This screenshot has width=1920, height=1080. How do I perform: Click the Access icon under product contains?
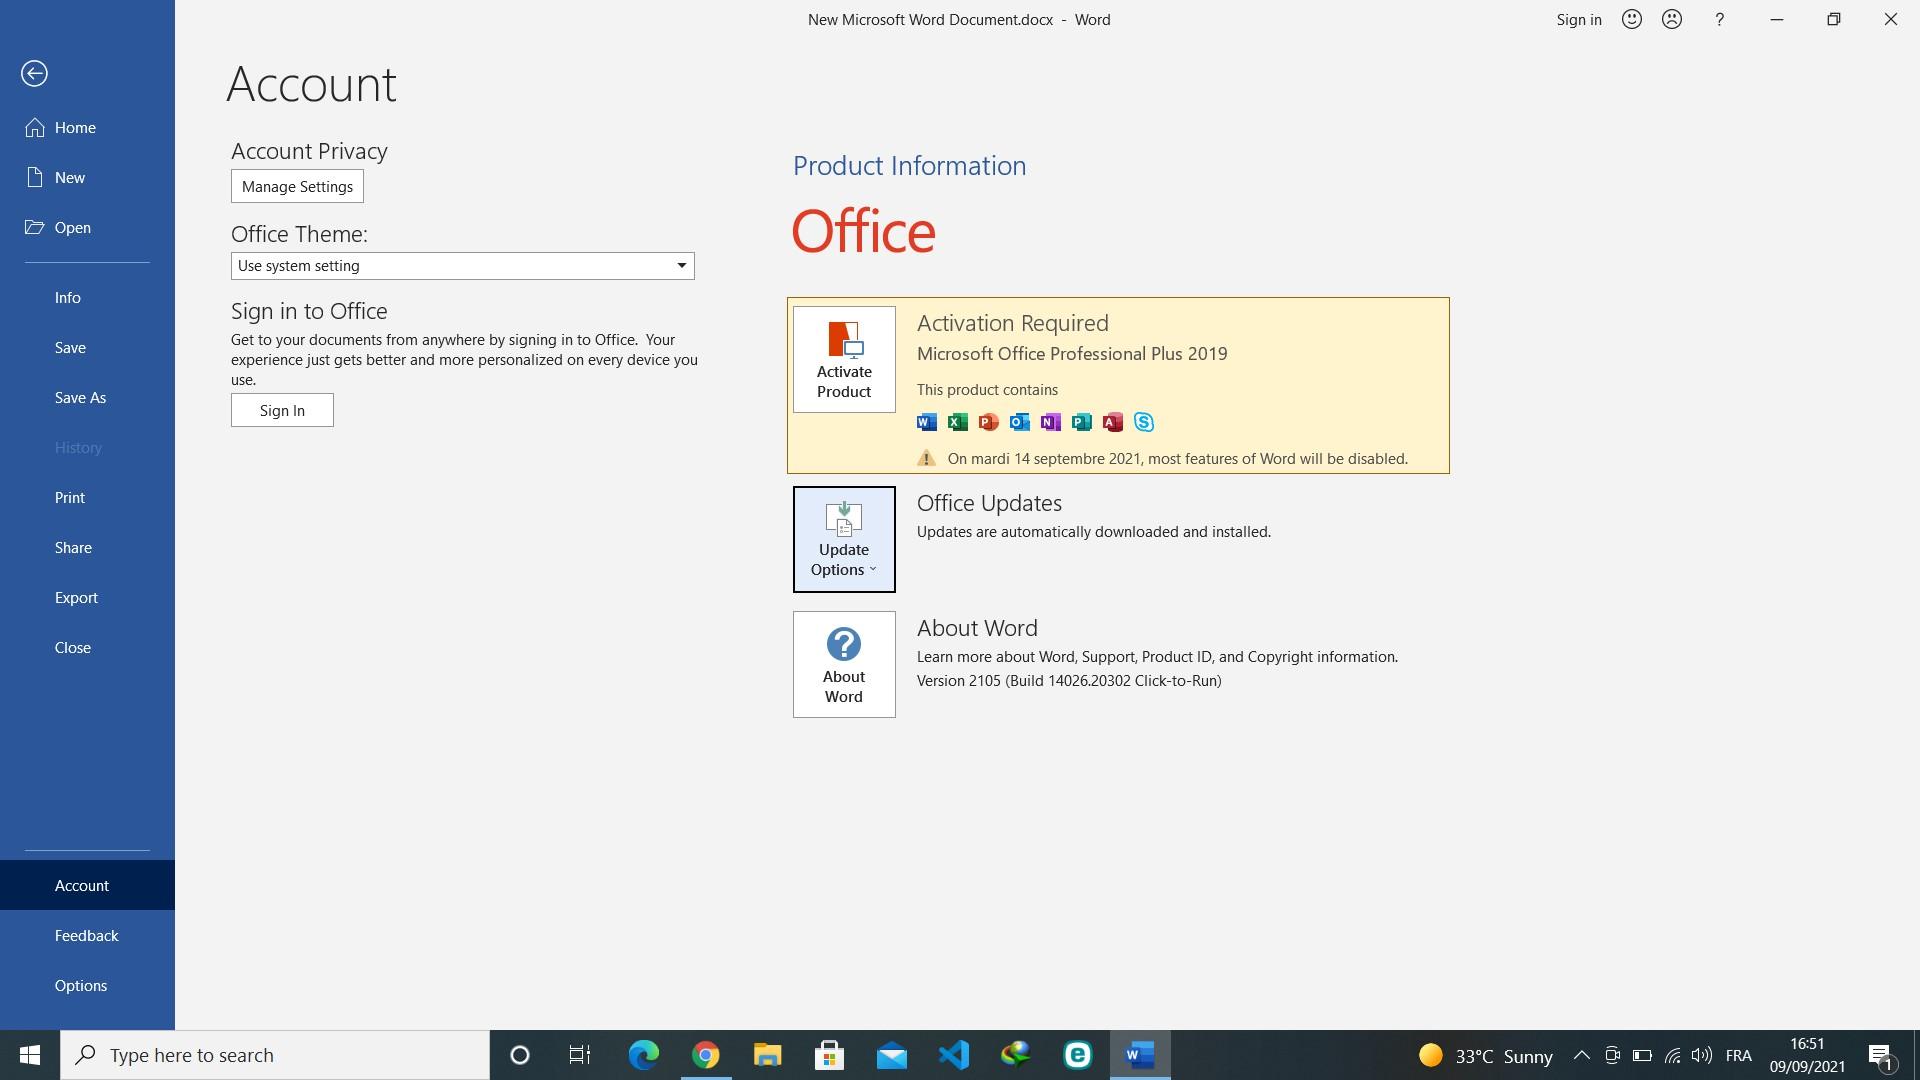(1113, 422)
